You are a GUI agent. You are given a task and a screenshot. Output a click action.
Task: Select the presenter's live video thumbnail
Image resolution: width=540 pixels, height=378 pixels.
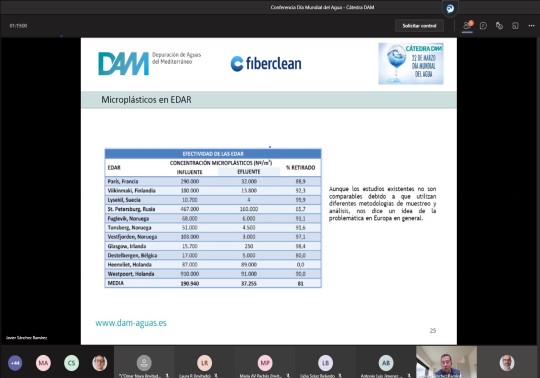pos(446,362)
